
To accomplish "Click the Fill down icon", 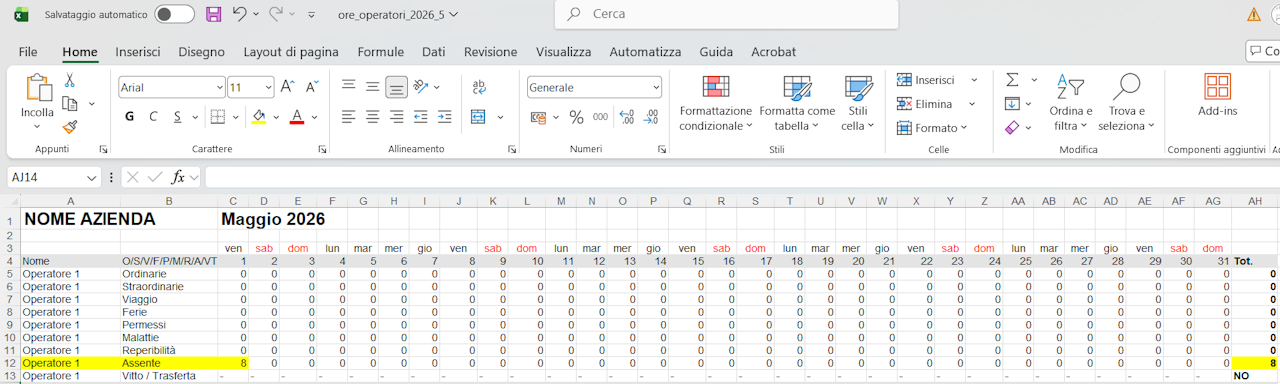I will [1012, 103].
